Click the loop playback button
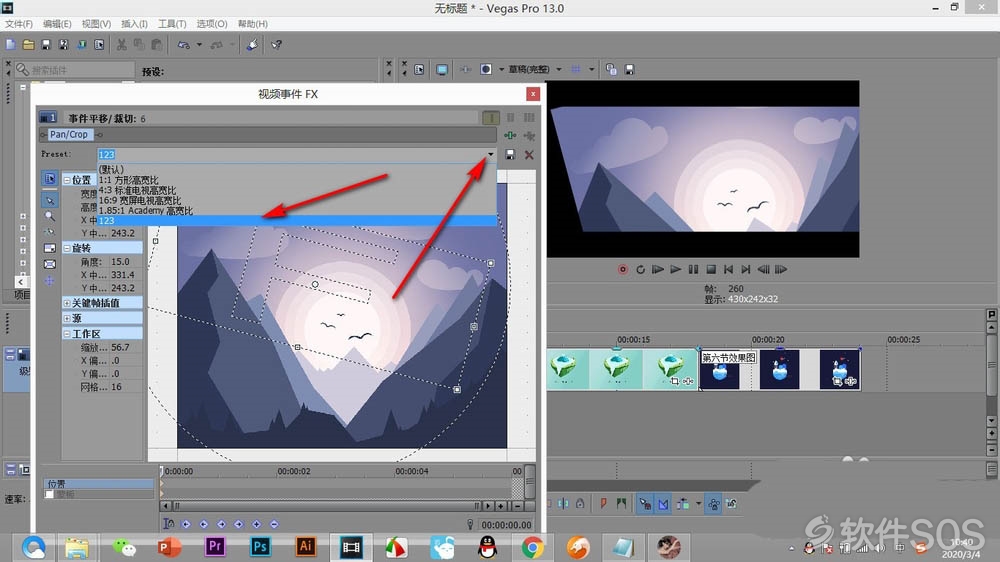This screenshot has width=1000, height=562. pyautogui.click(x=640, y=269)
